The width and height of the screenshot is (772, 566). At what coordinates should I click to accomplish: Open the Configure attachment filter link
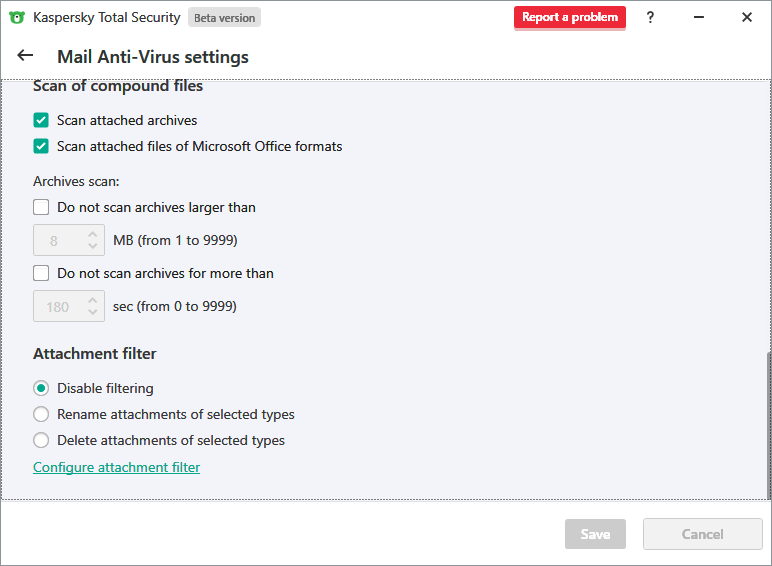[116, 467]
